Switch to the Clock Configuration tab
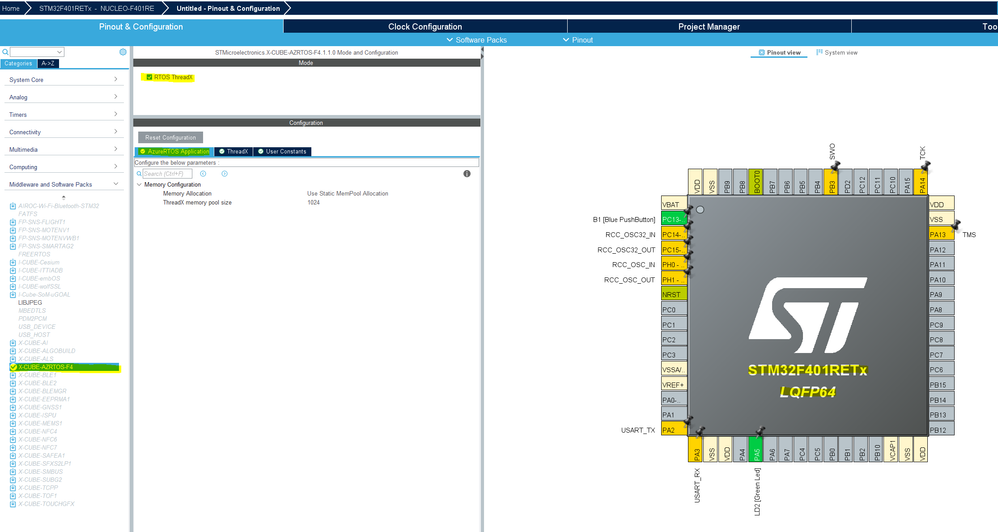Viewport: 998px width, 532px height. pyautogui.click(x=425, y=27)
